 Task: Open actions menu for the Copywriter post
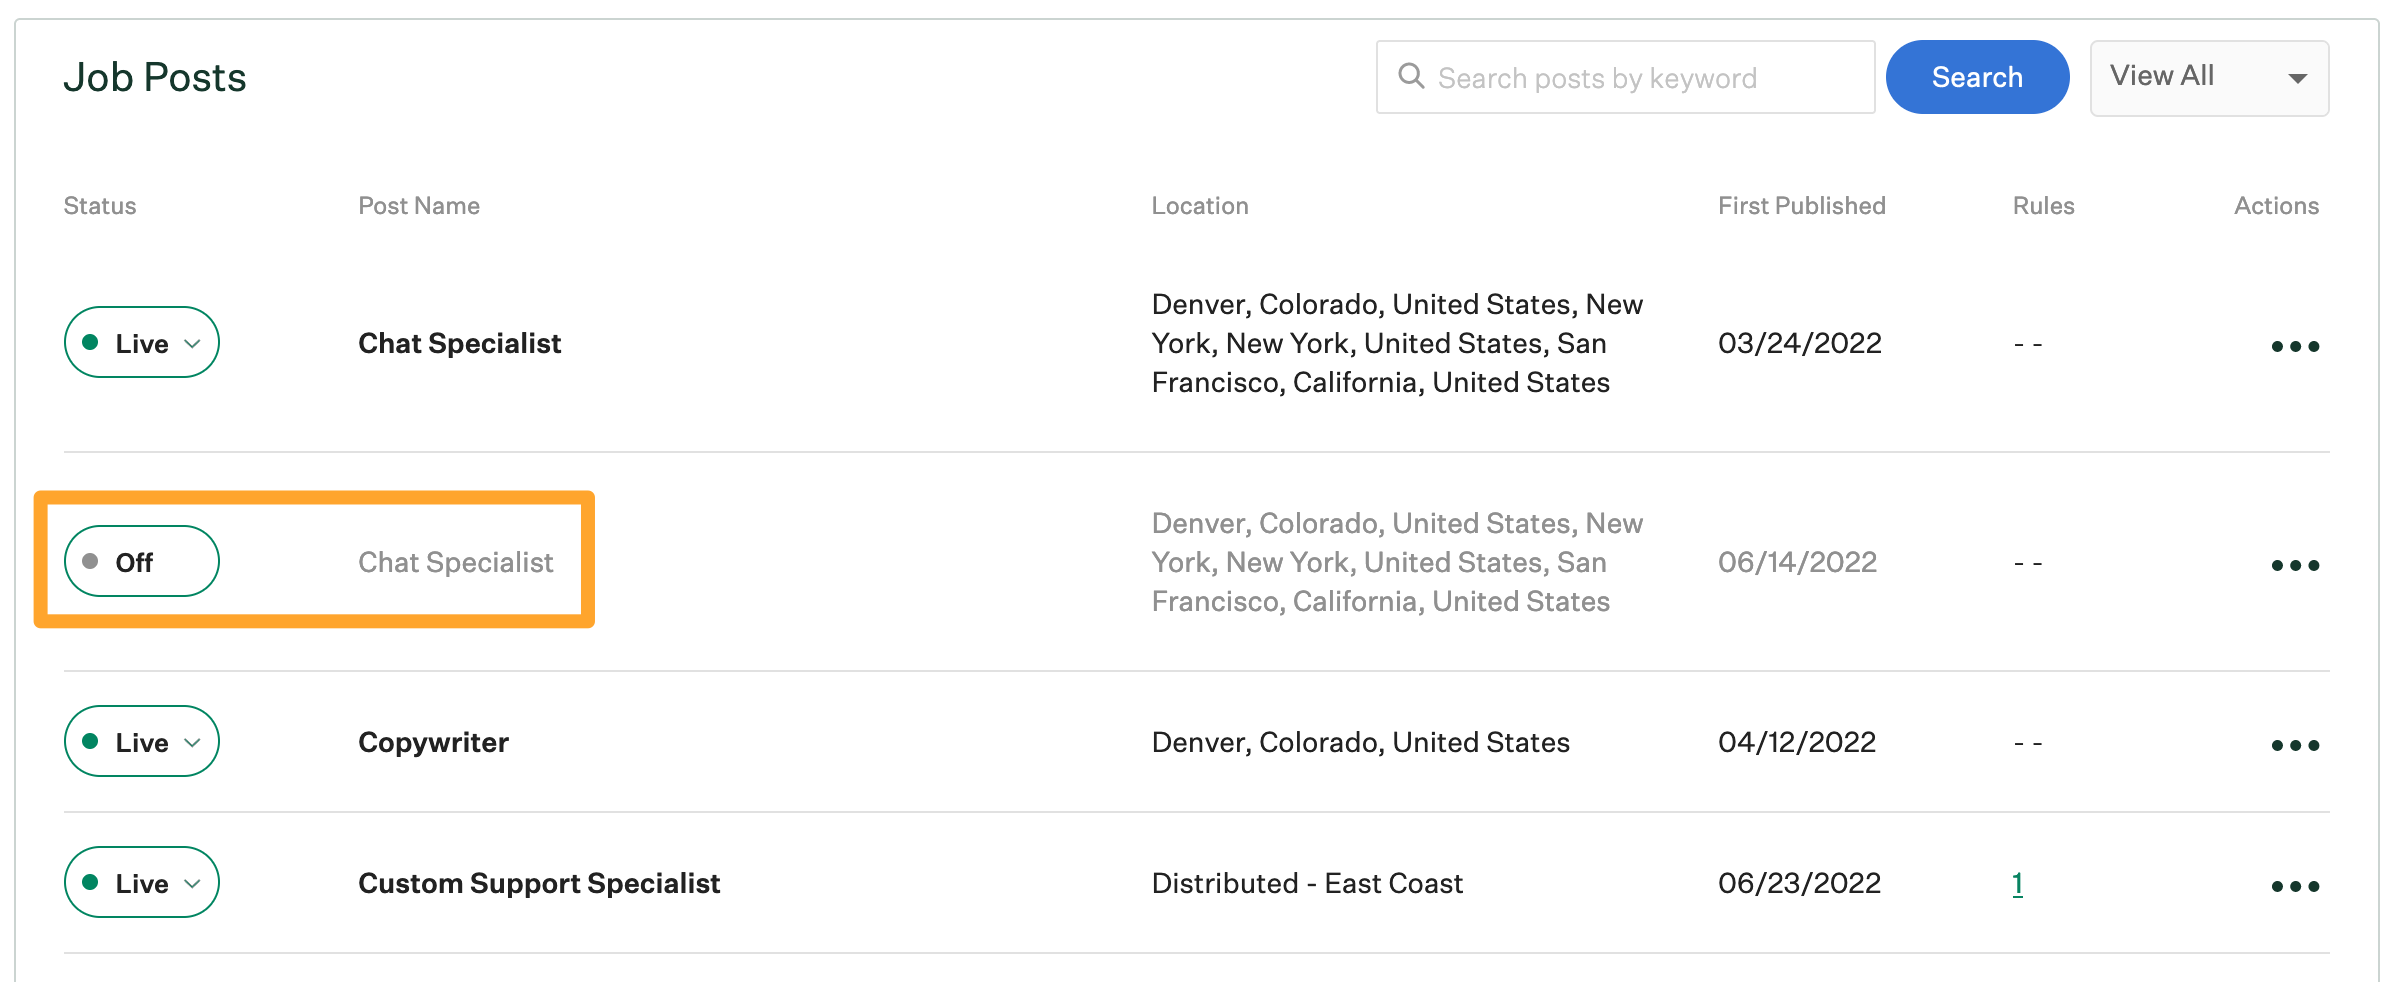tap(2295, 744)
